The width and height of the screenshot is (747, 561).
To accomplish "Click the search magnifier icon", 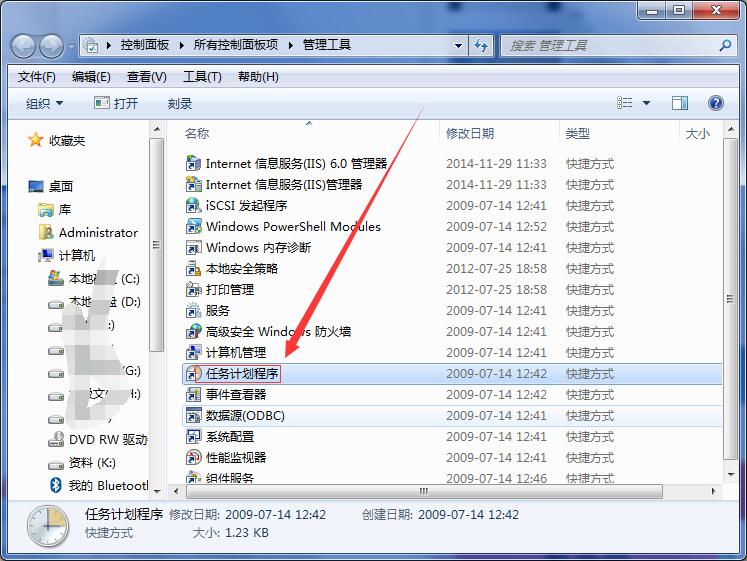I will point(725,46).
